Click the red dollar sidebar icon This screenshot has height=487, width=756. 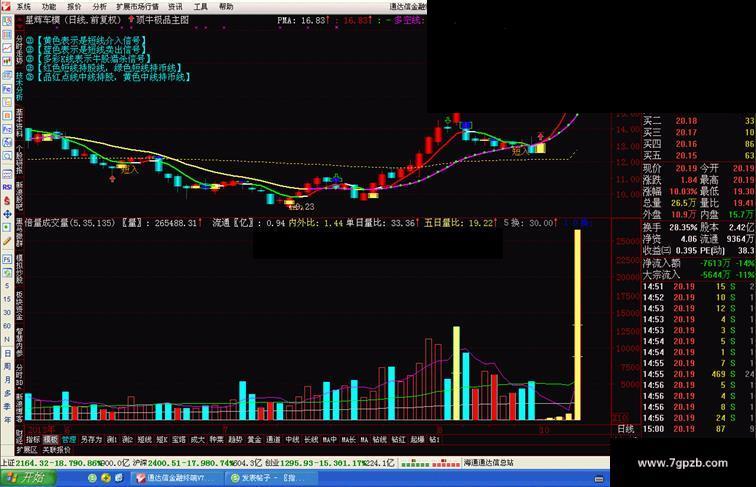pyautogui.click(x=7, y=200)
